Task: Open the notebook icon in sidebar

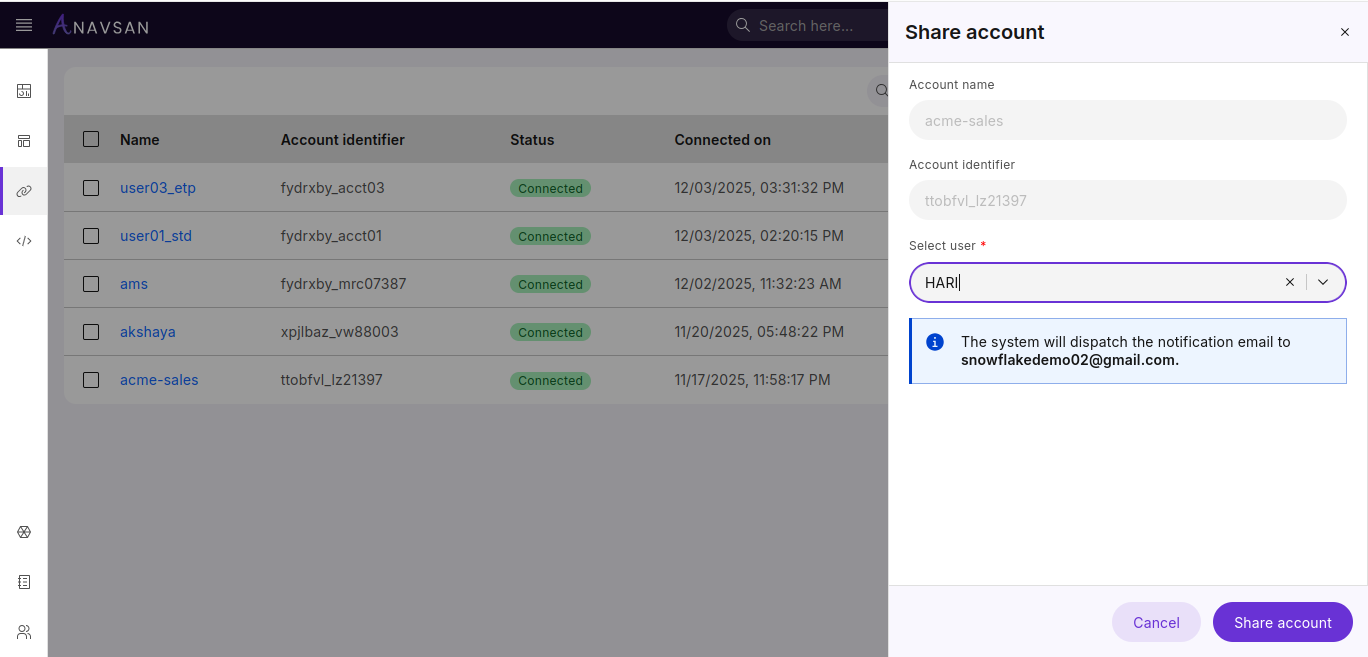Action: click(24, 582)
